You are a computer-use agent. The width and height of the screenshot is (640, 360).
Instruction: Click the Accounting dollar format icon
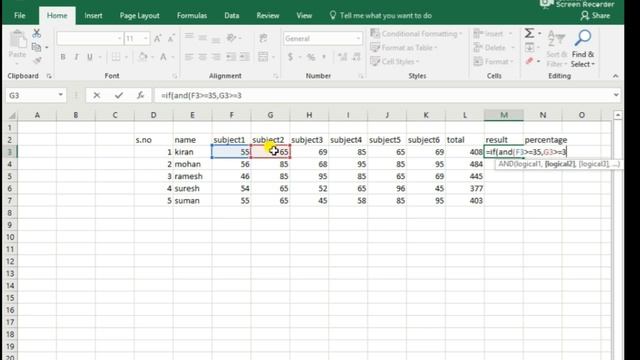tap(290, 57)
